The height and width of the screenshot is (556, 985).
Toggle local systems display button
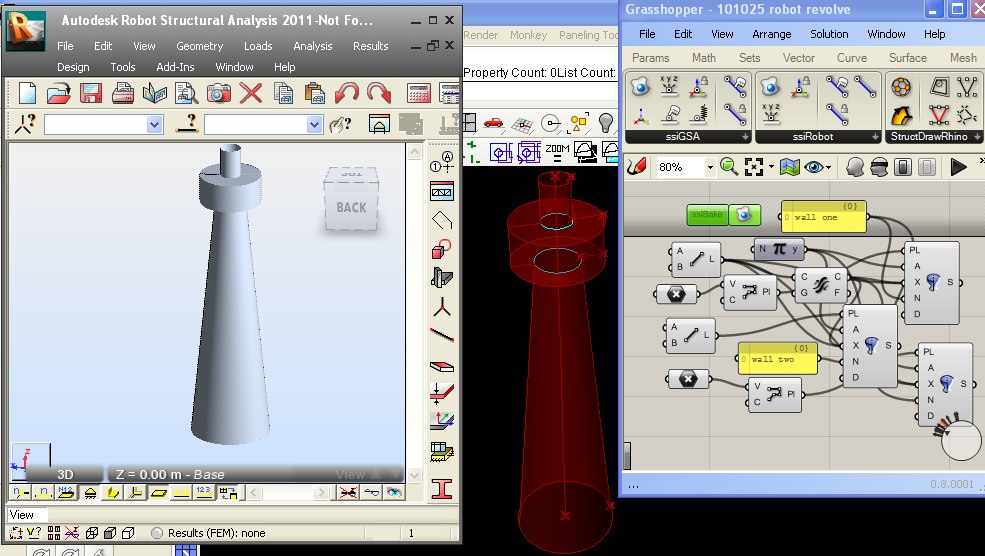pos(135,493)
